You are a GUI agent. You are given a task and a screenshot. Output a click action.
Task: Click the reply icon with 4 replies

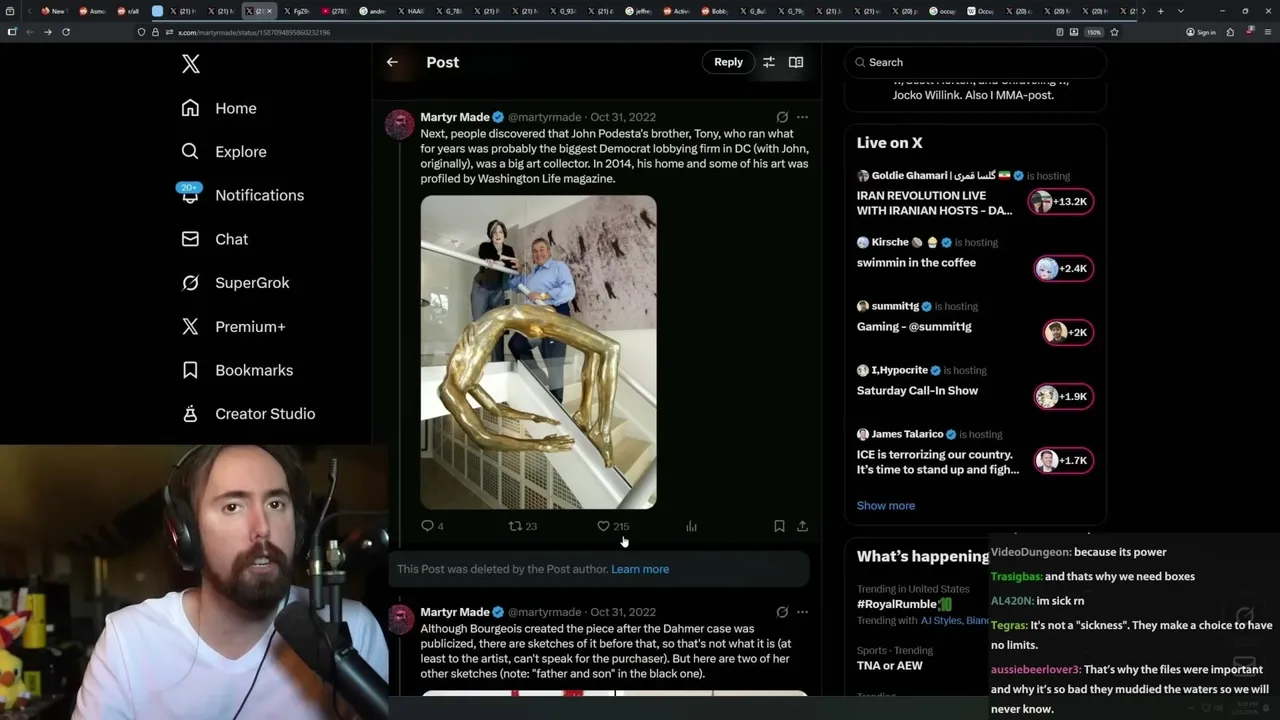tap(432, 526)
